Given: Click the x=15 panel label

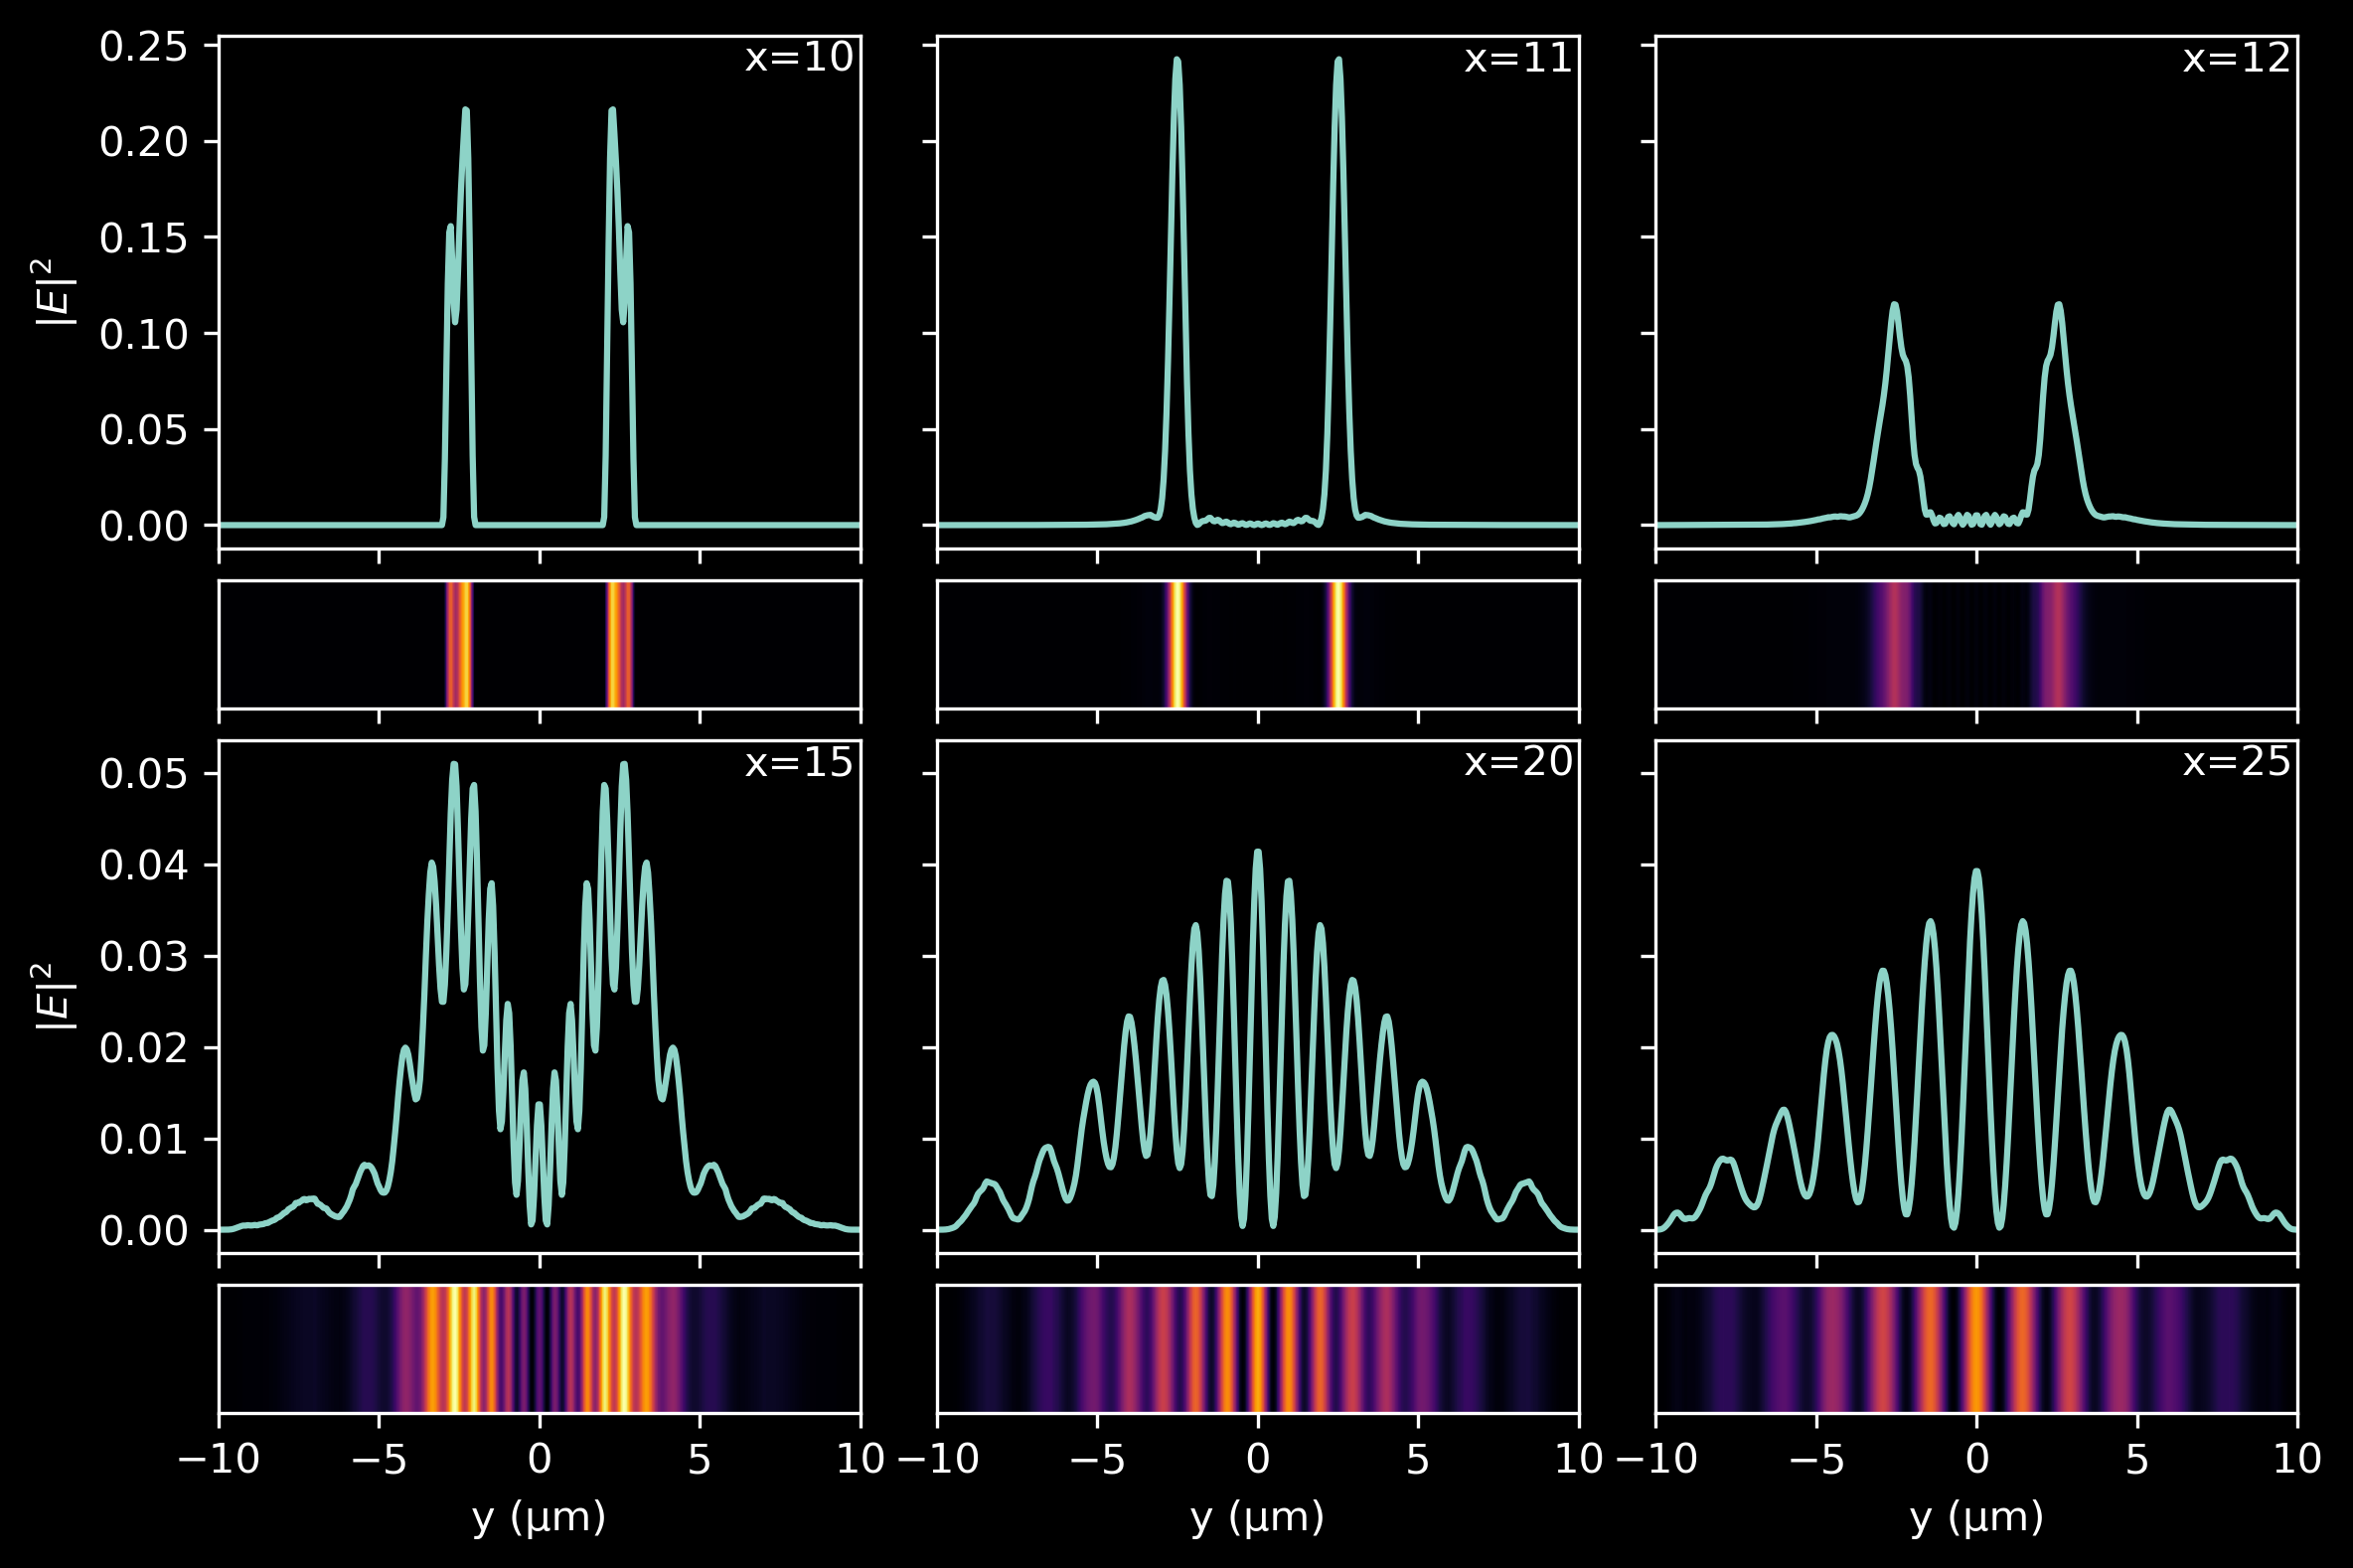Looking at the screenshot, I should (799, 763).
